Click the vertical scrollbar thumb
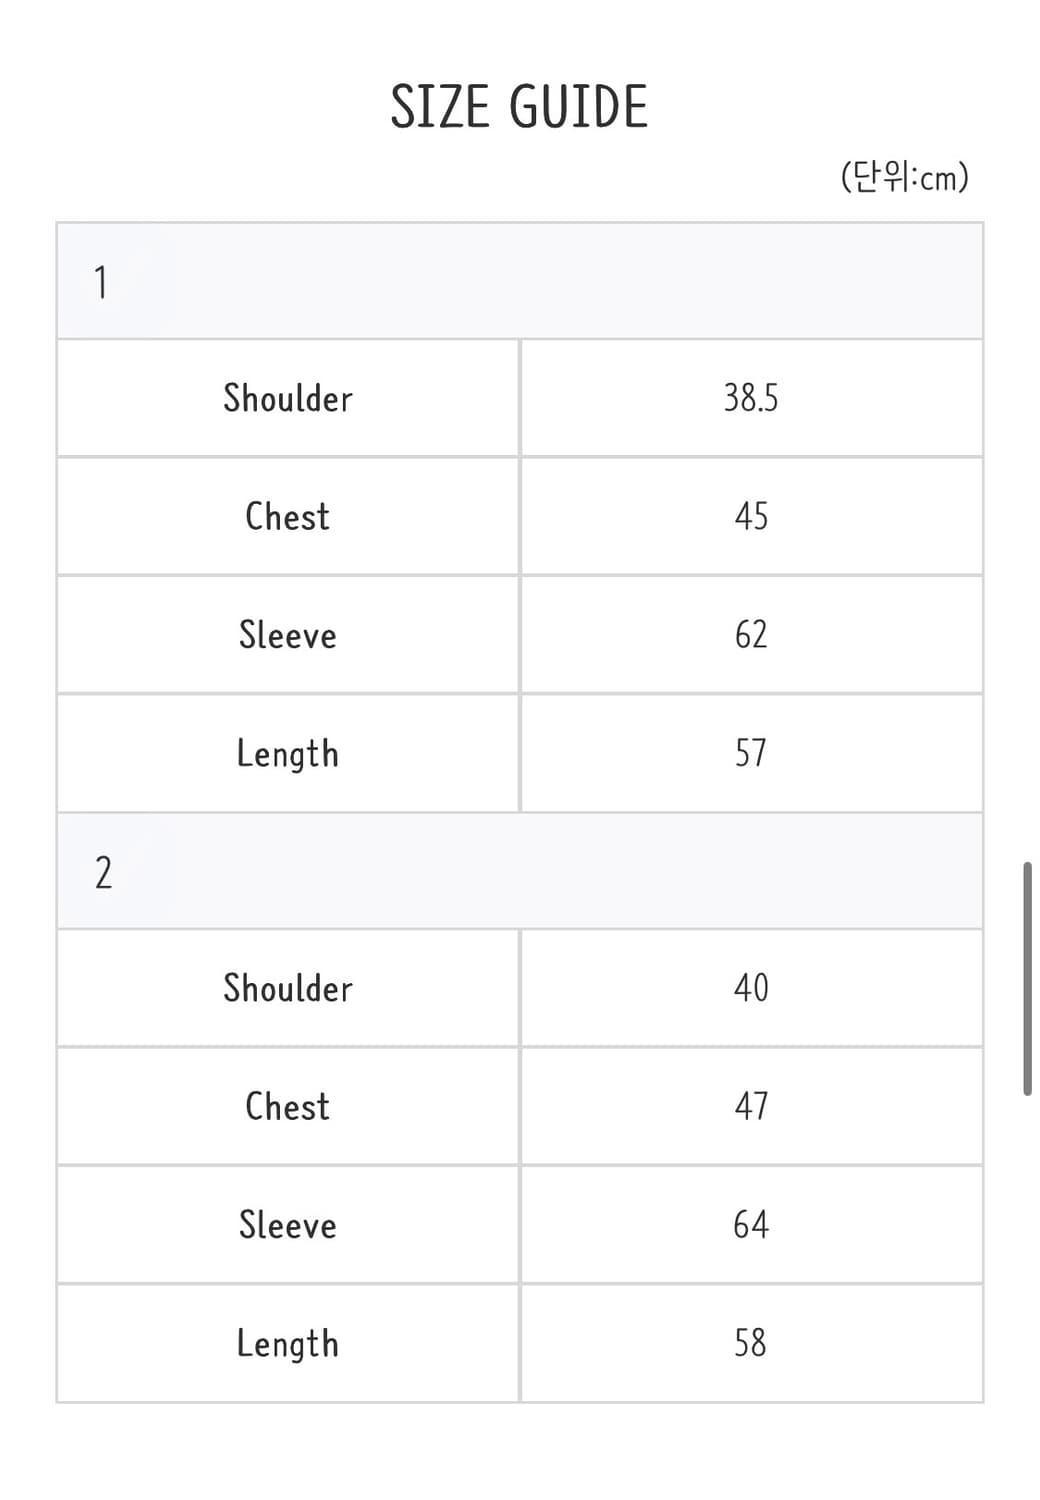The width and height of the screenshot is (1040, 1500). [1027, 979]
